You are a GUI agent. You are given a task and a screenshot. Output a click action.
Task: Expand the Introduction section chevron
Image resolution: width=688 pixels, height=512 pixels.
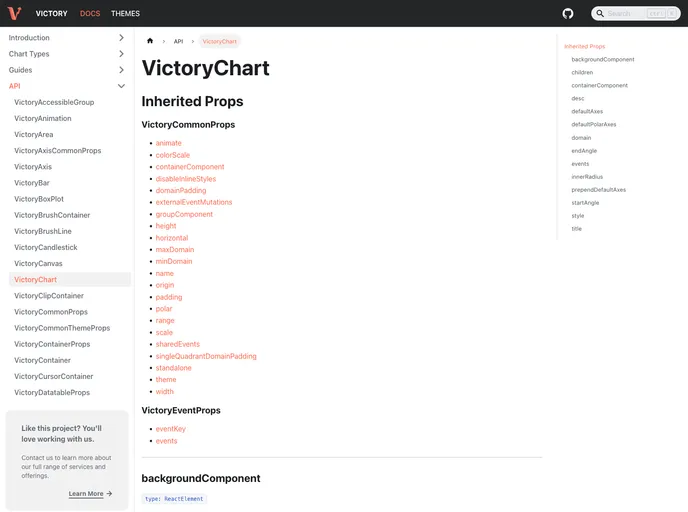[x=122, y=38]
